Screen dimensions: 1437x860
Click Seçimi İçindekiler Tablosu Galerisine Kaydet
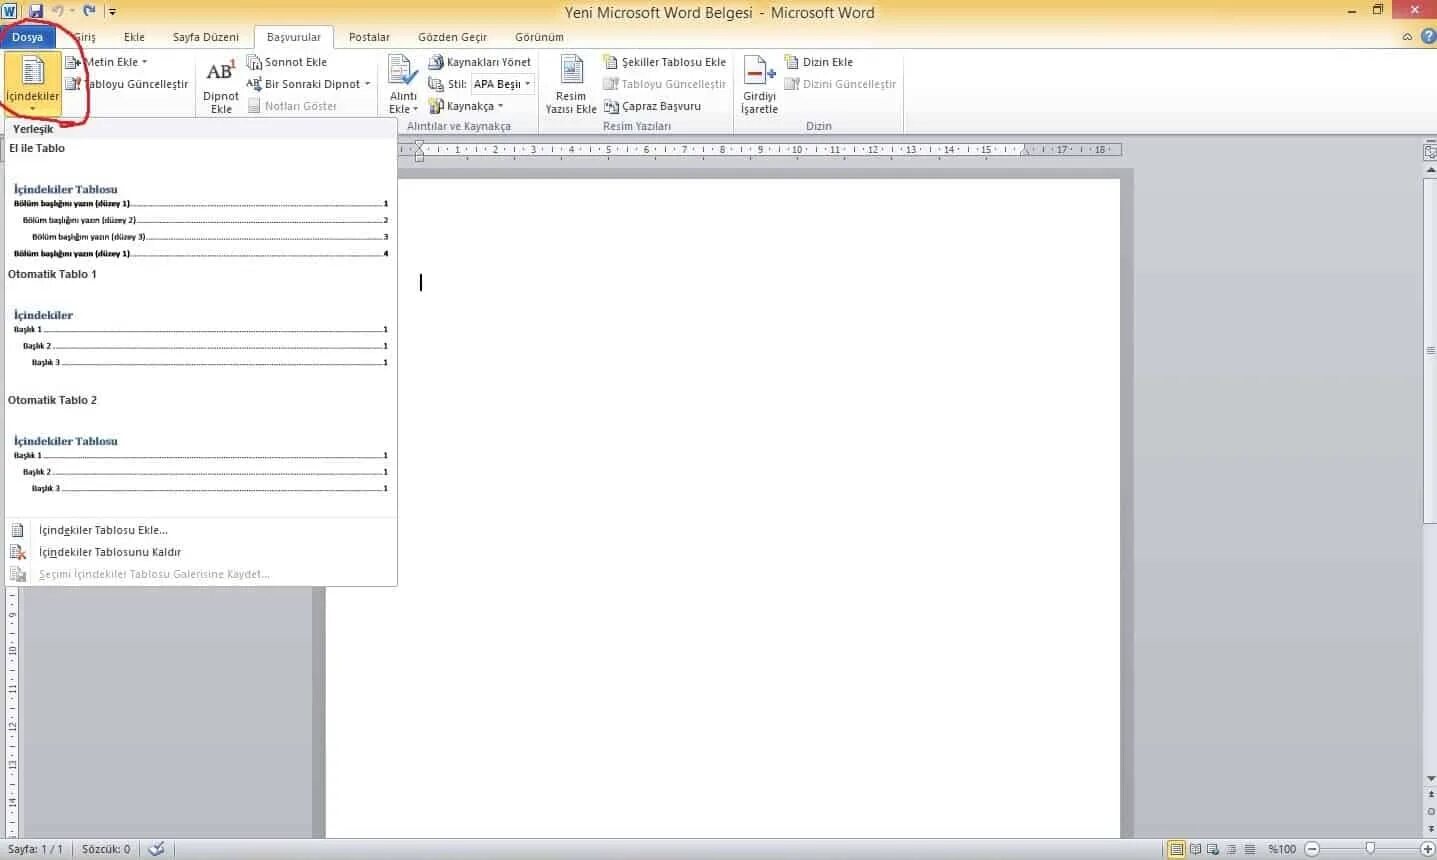[200, 574]
